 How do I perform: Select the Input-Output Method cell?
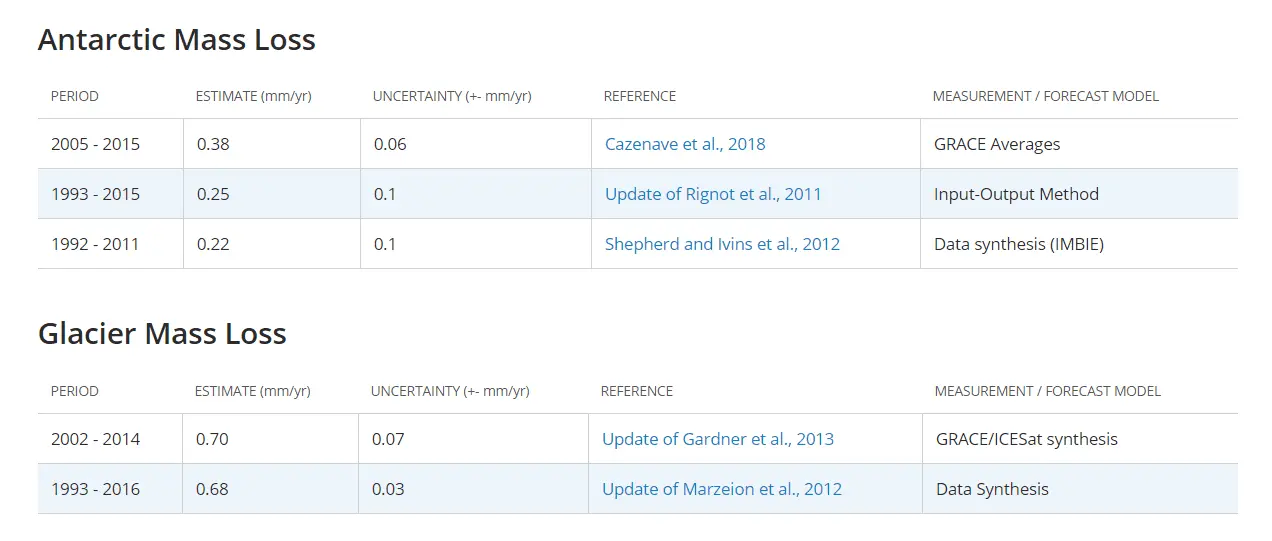[x=1016, y=194]
